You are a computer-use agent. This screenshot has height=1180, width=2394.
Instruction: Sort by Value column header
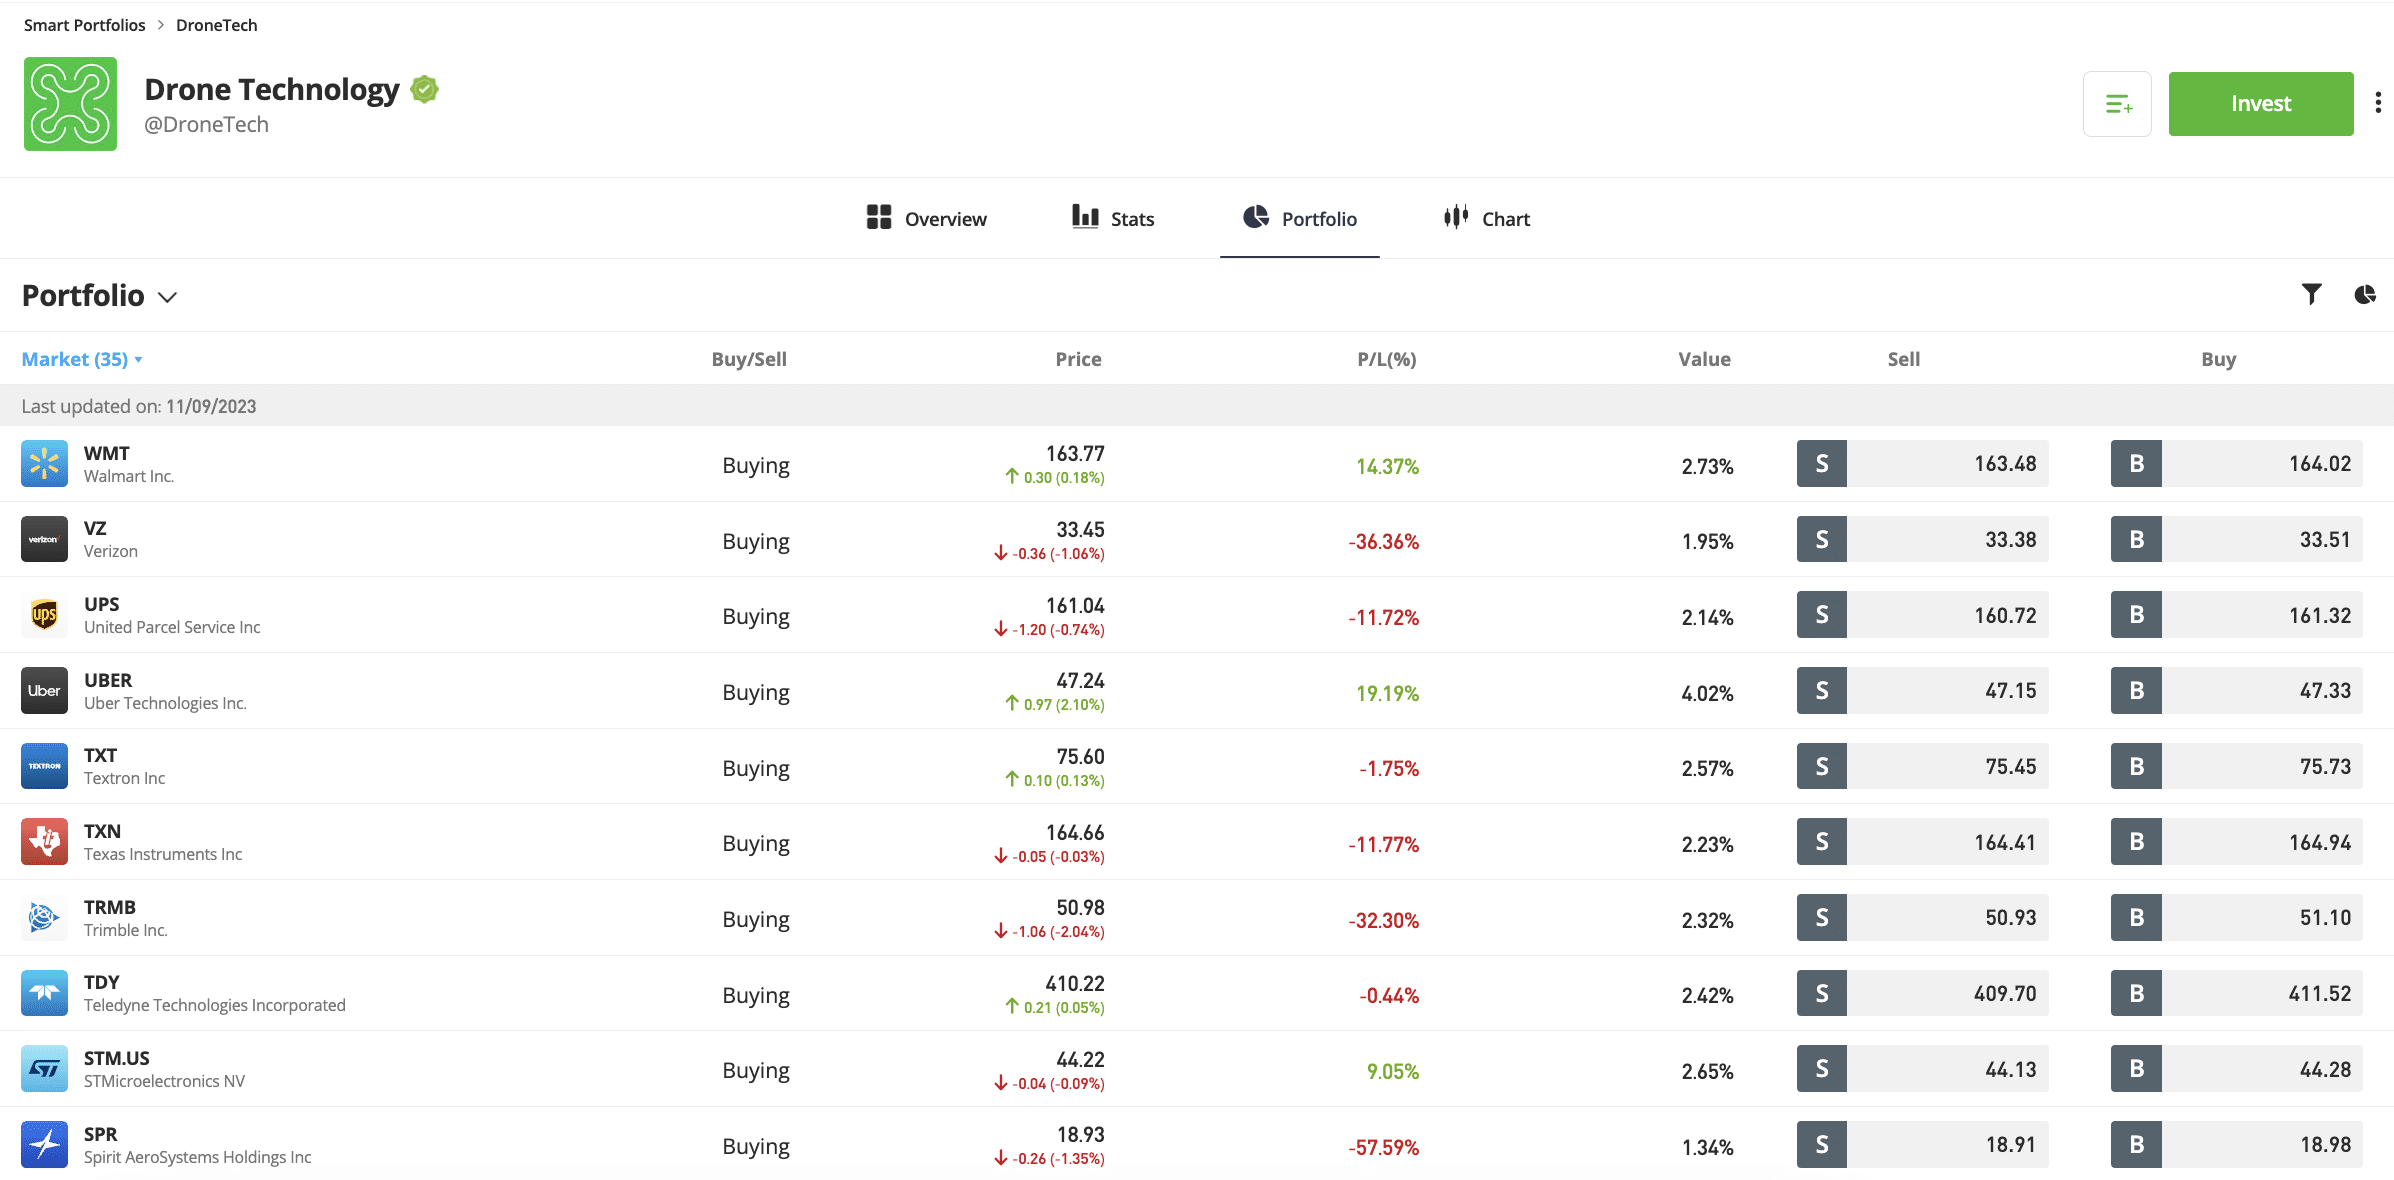pyautogui.click(x=1704, y=359)
